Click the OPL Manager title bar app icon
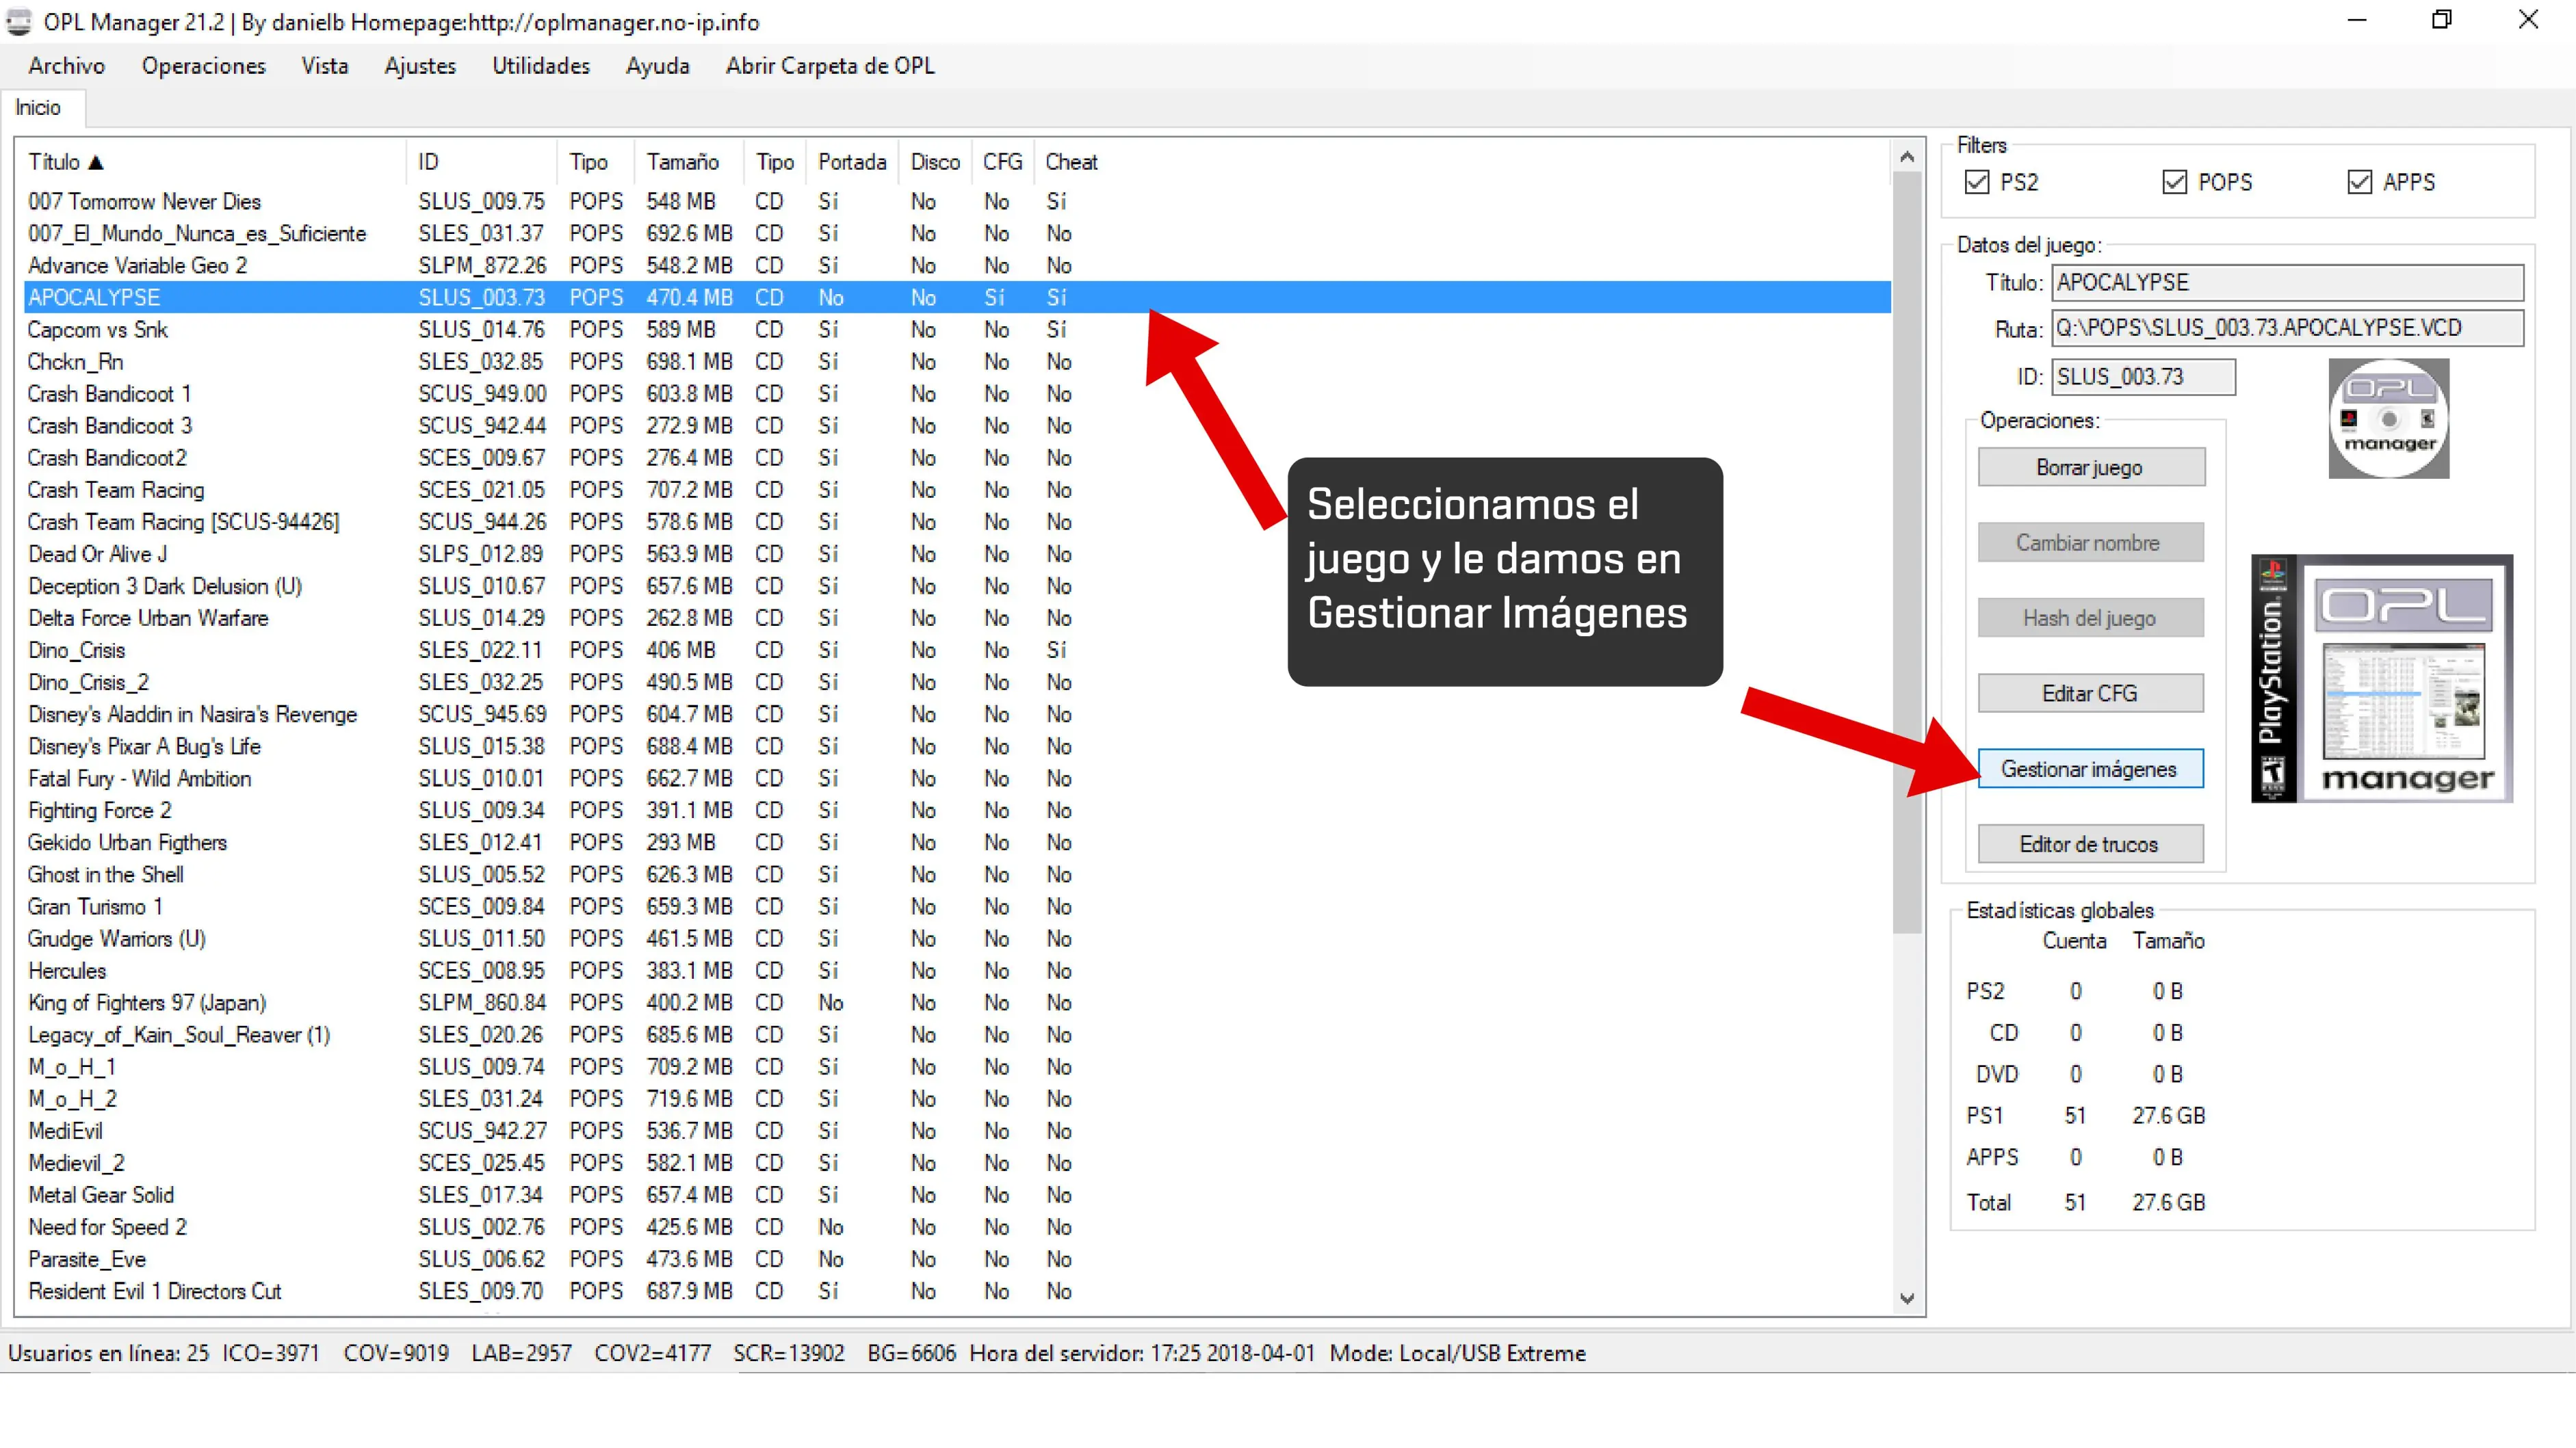2576x1448 pixels. tap(19, 22)
